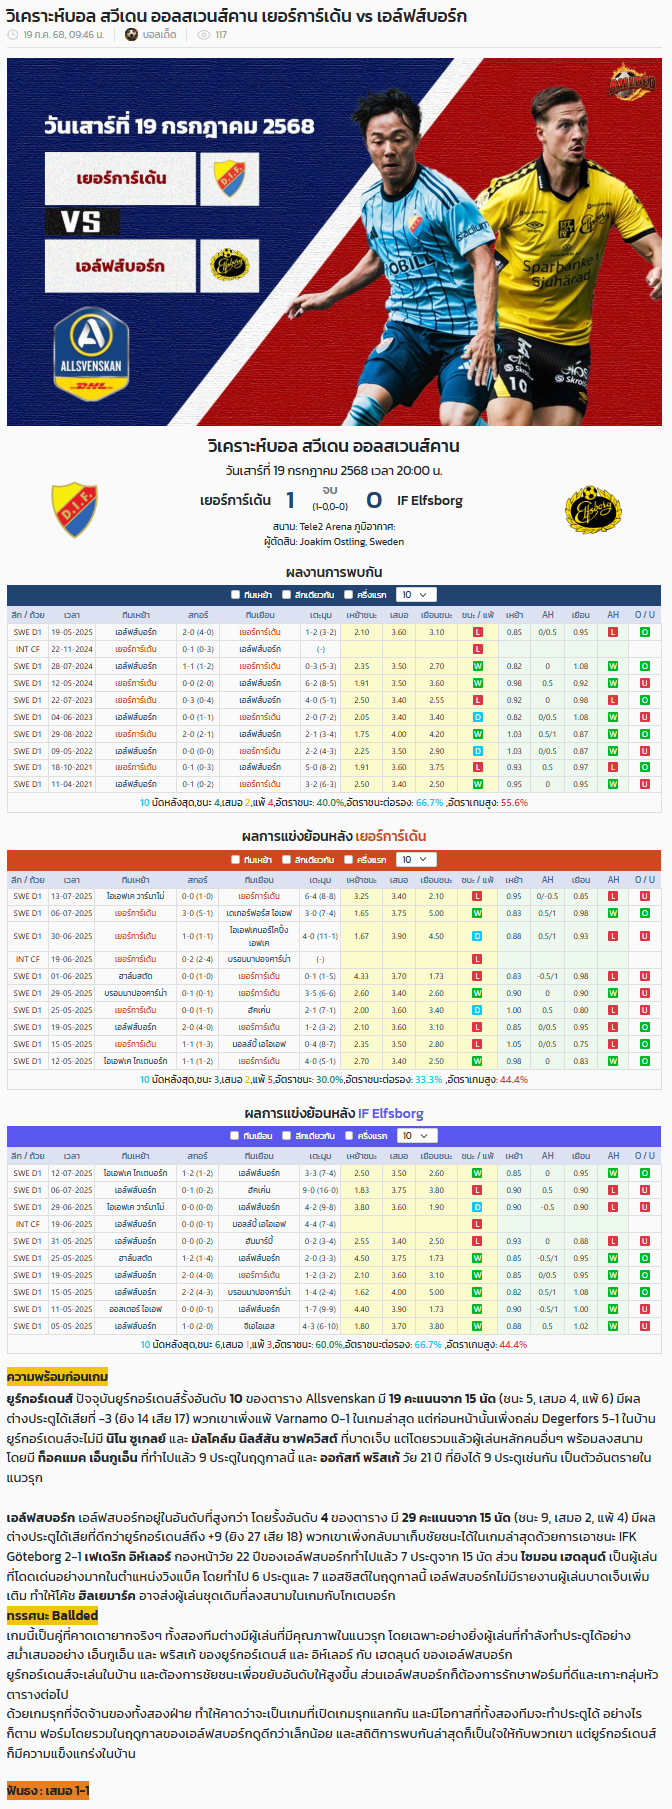
Task: Click the clock icon beside the post date
Action: (13, 34)
